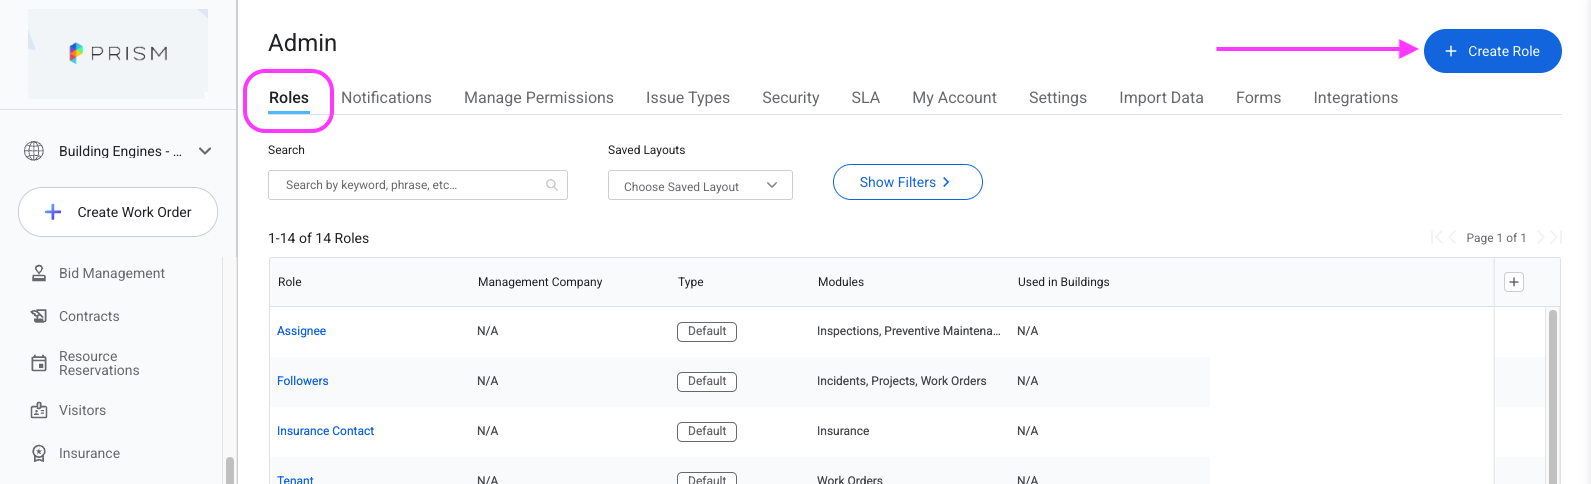Go to the Settings tab
This screenshot has height=484, width=1591.
click(1058, 97)
